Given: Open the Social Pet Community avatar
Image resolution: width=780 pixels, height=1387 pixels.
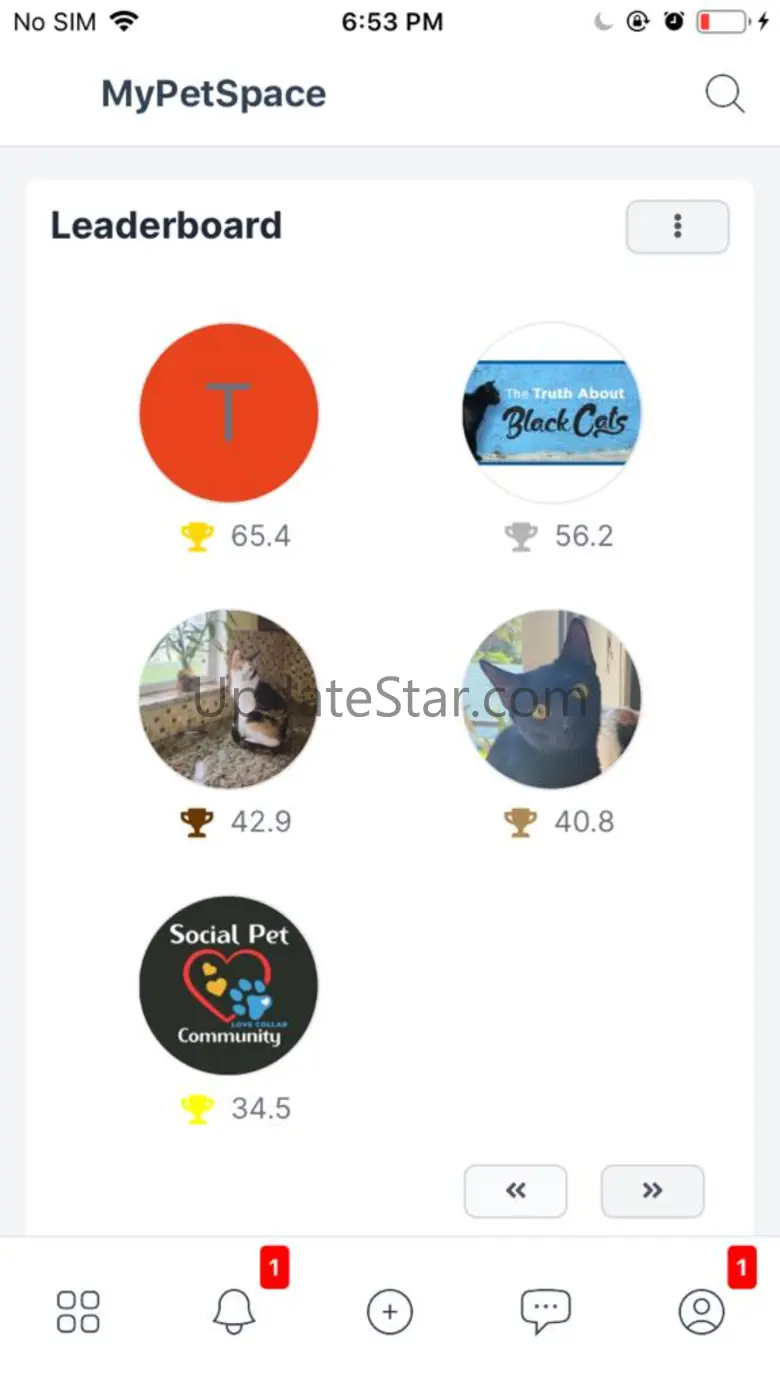Looking at the screenshot, I should [228, 985].
